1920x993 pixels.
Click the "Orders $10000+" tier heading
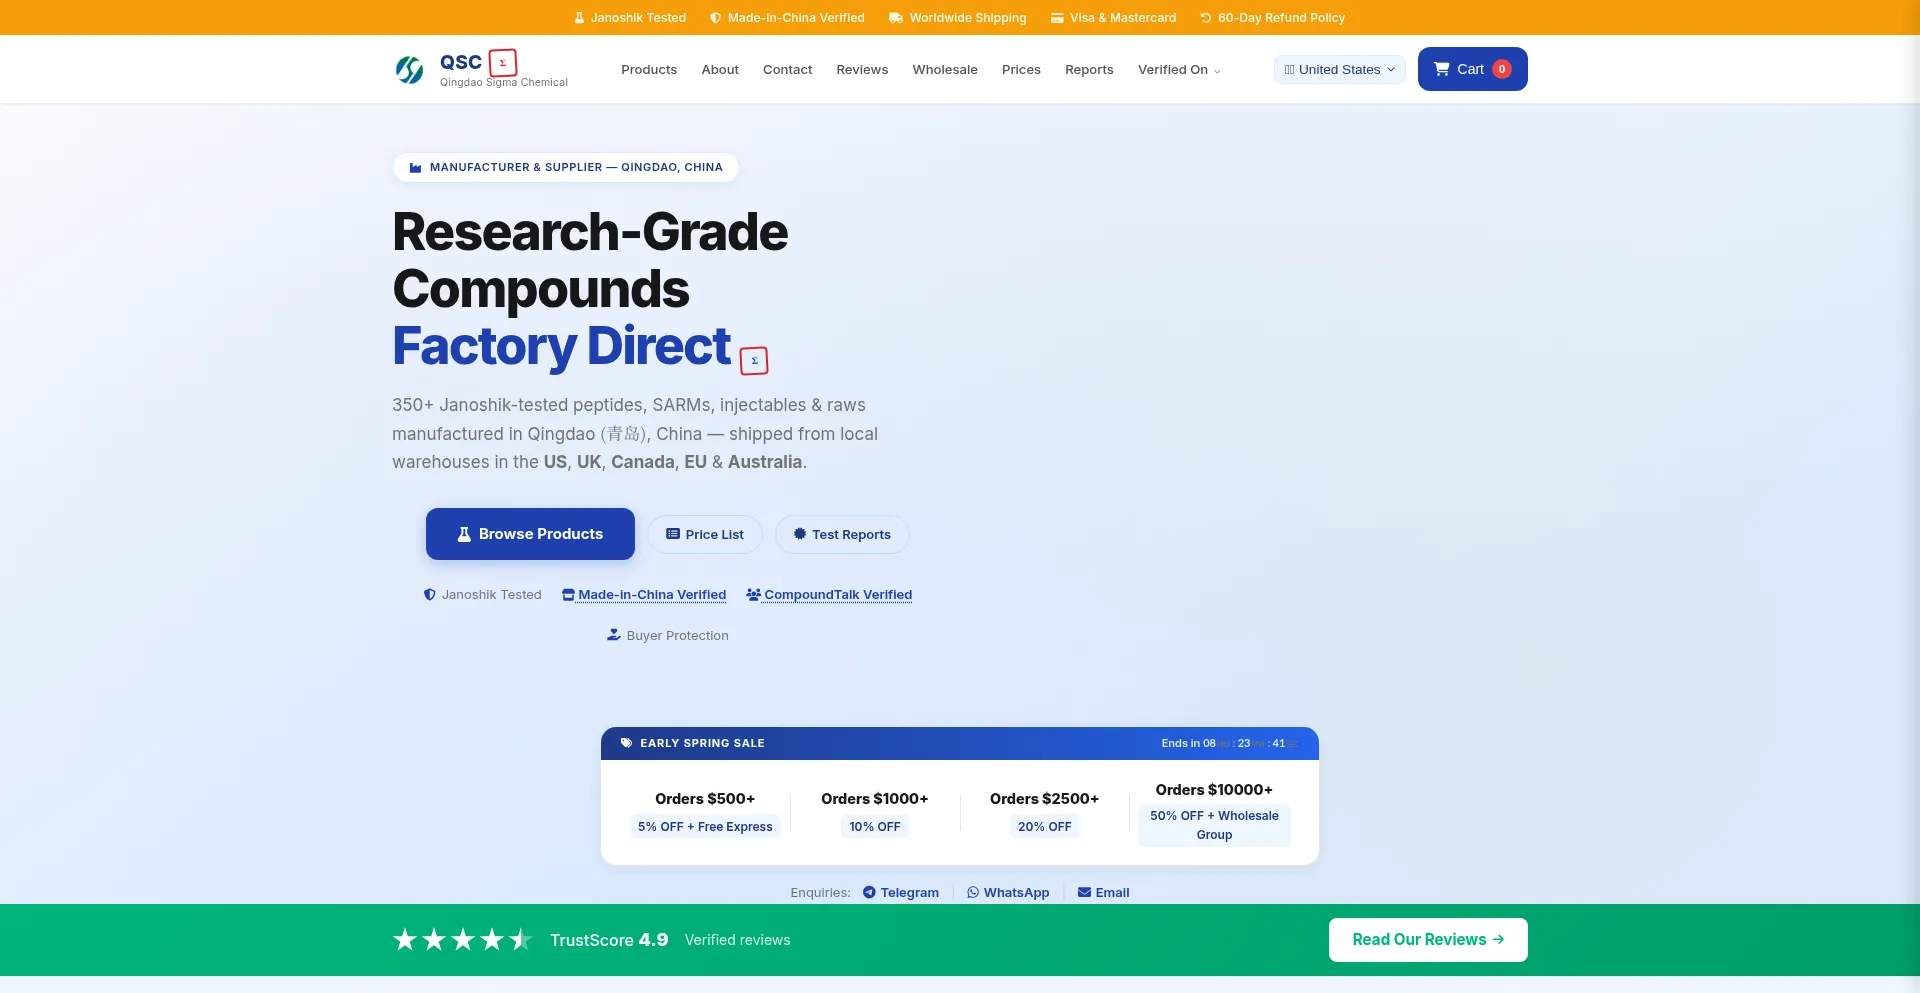point(1214,790)
